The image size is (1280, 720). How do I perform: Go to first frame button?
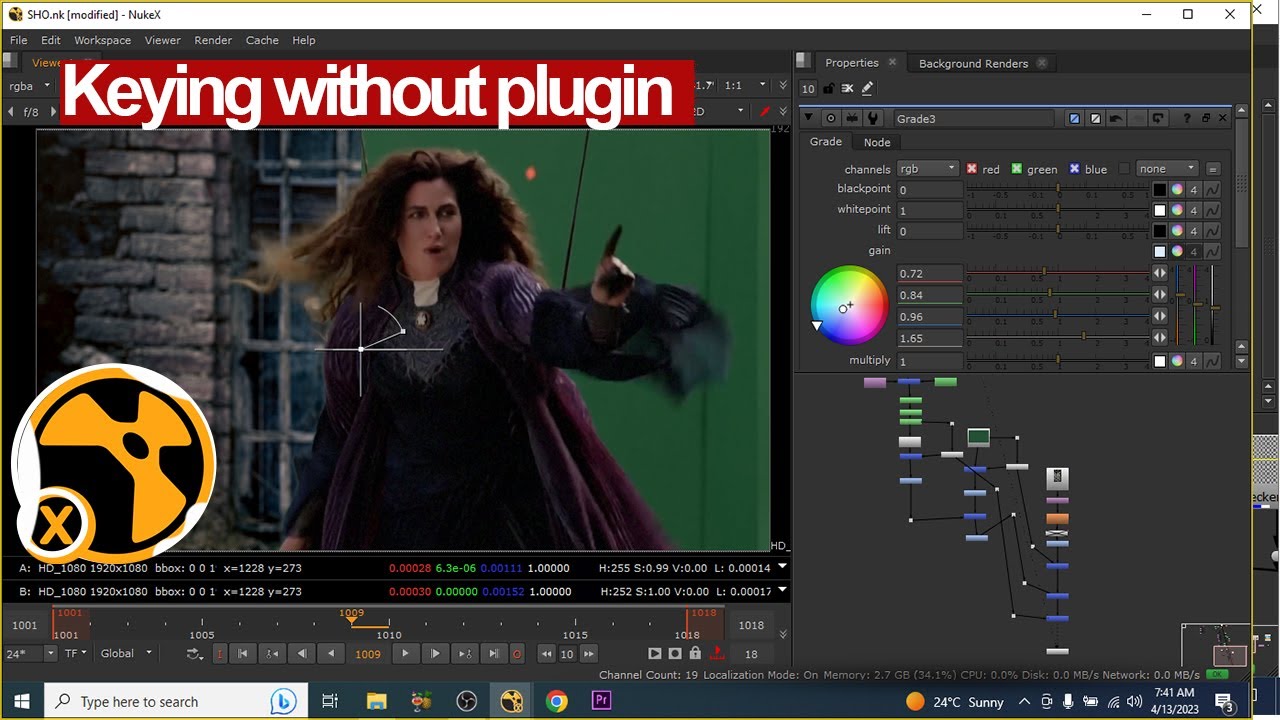tap(242, 654)
